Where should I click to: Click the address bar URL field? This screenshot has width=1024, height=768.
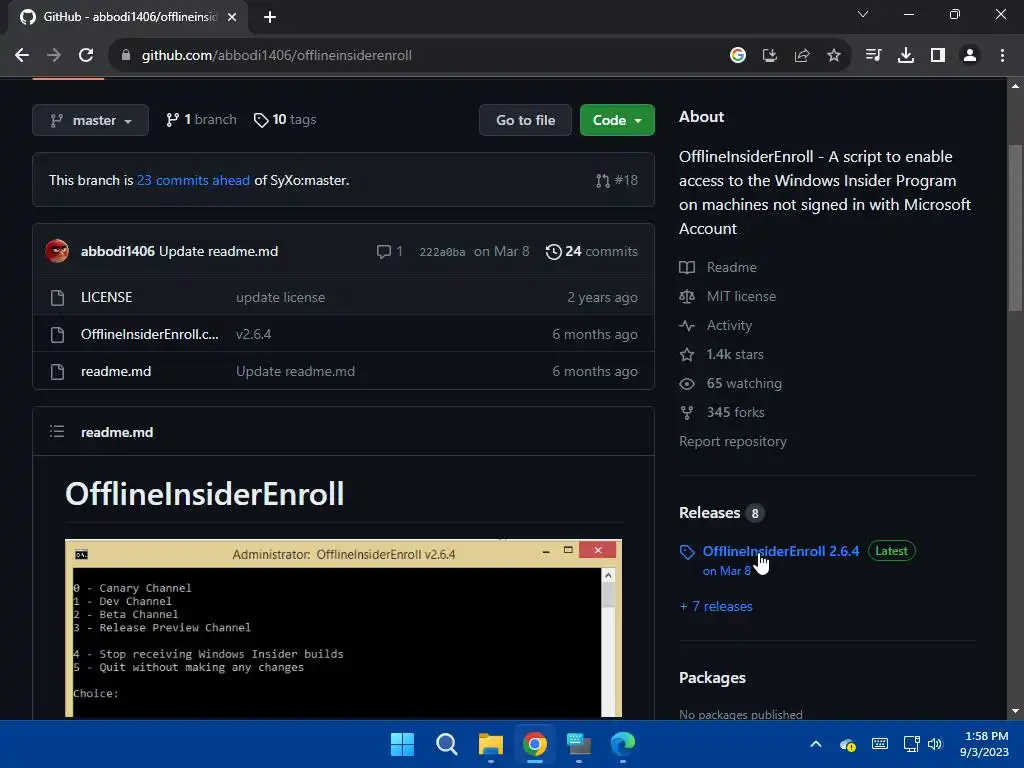[418, 56]
